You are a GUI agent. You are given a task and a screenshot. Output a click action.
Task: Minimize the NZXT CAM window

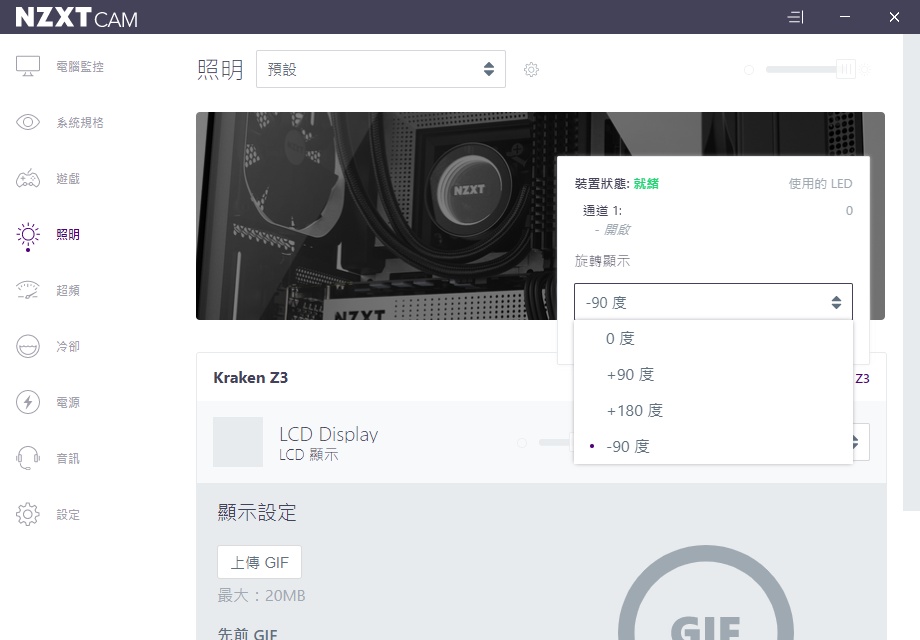click(x=845, y=17)
